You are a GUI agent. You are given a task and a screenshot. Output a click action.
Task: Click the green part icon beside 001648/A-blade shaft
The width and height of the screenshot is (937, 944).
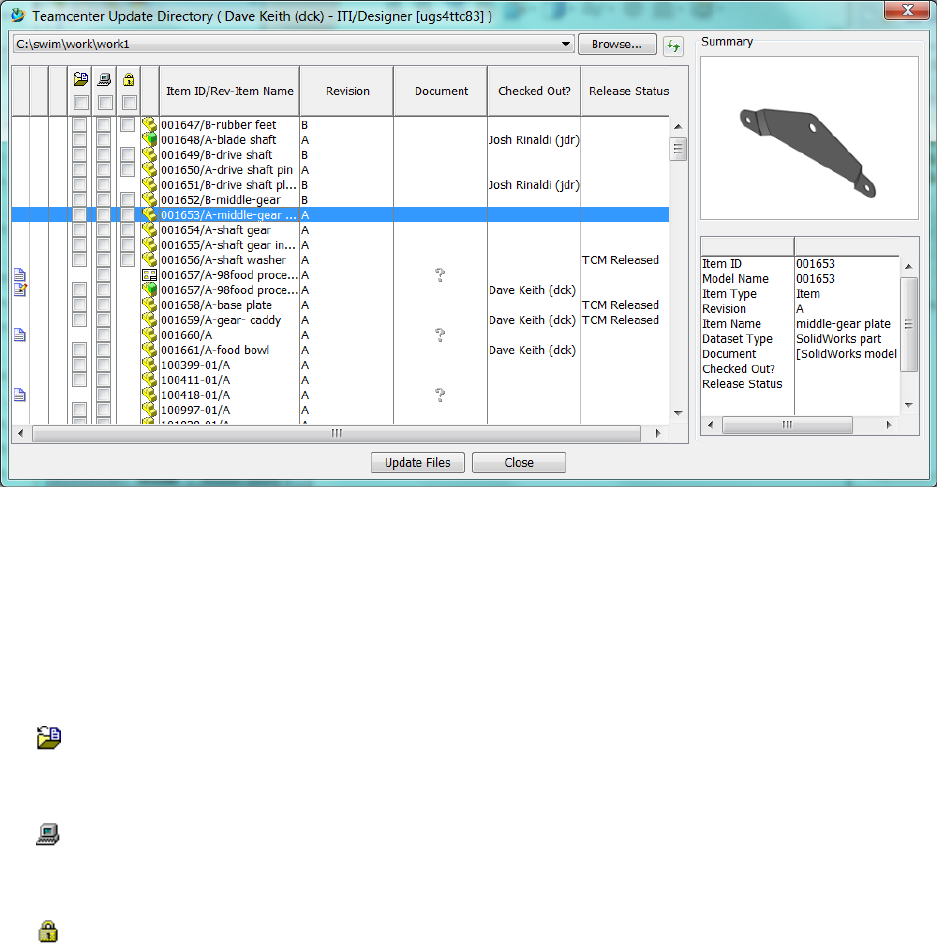[149, 140]
